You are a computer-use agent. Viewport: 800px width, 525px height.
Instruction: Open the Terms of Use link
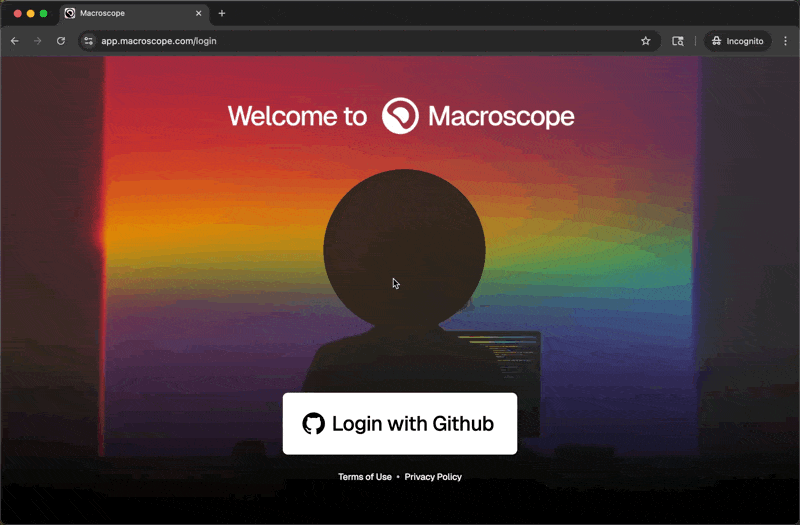[x=365, y=477]
